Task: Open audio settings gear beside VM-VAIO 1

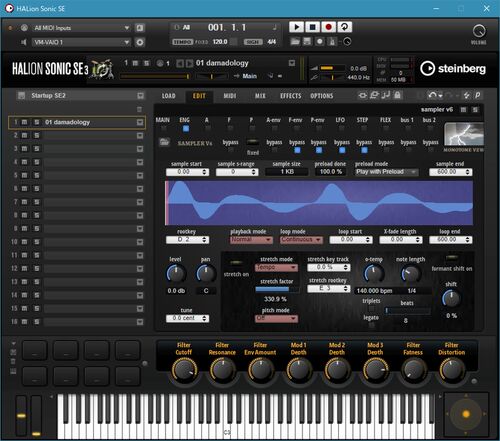Action: (140, 42)
